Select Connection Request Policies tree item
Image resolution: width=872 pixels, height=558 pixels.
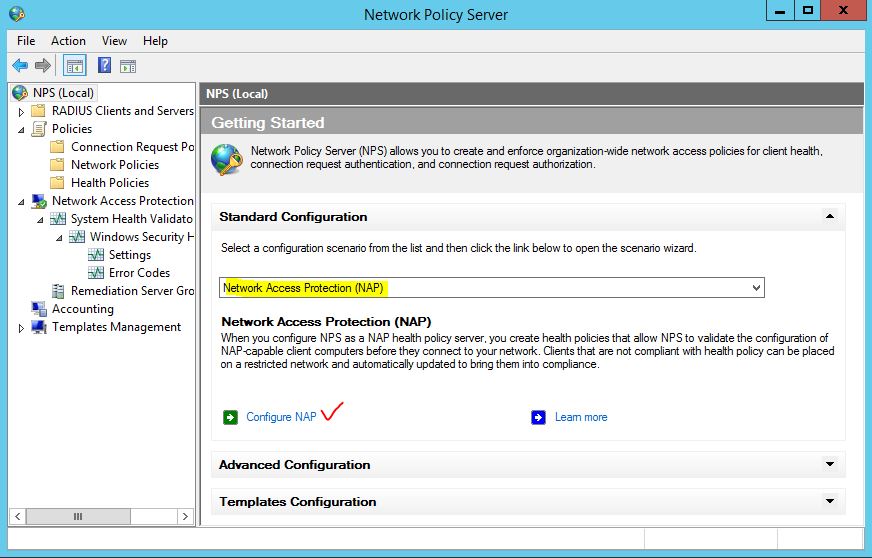coord(132,147)
